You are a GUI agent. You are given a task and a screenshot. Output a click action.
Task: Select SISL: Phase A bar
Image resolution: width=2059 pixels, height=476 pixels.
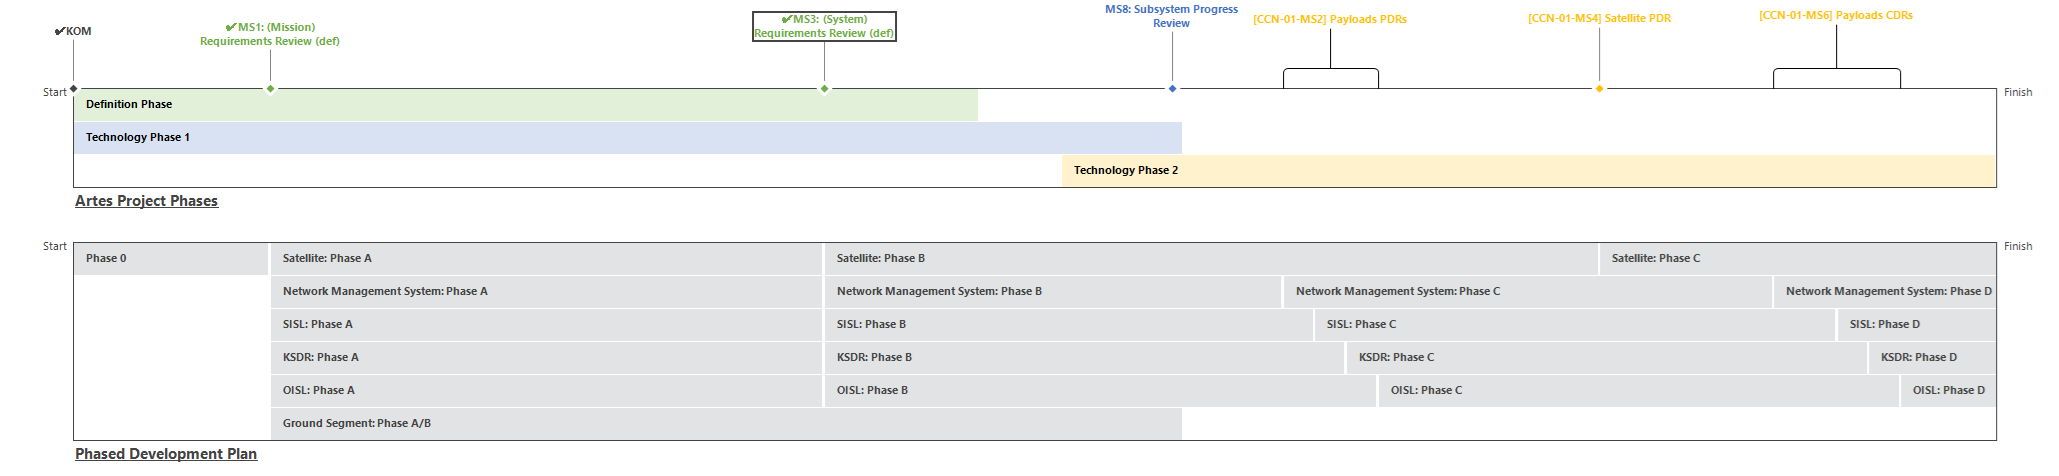click(546, 325)
